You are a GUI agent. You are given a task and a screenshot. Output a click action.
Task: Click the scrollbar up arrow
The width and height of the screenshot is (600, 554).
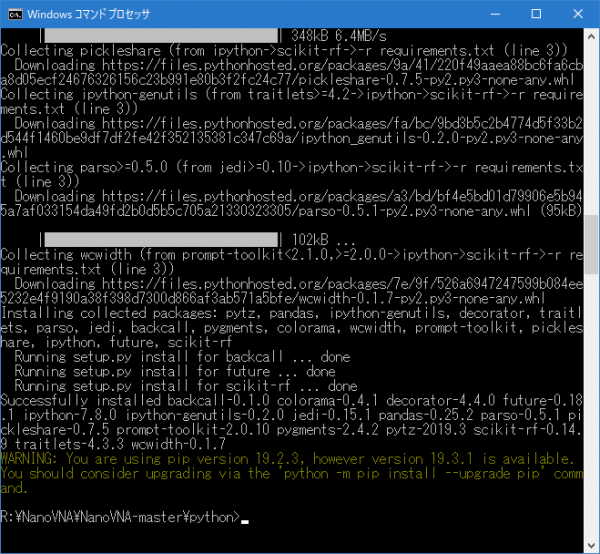[591, 37]
